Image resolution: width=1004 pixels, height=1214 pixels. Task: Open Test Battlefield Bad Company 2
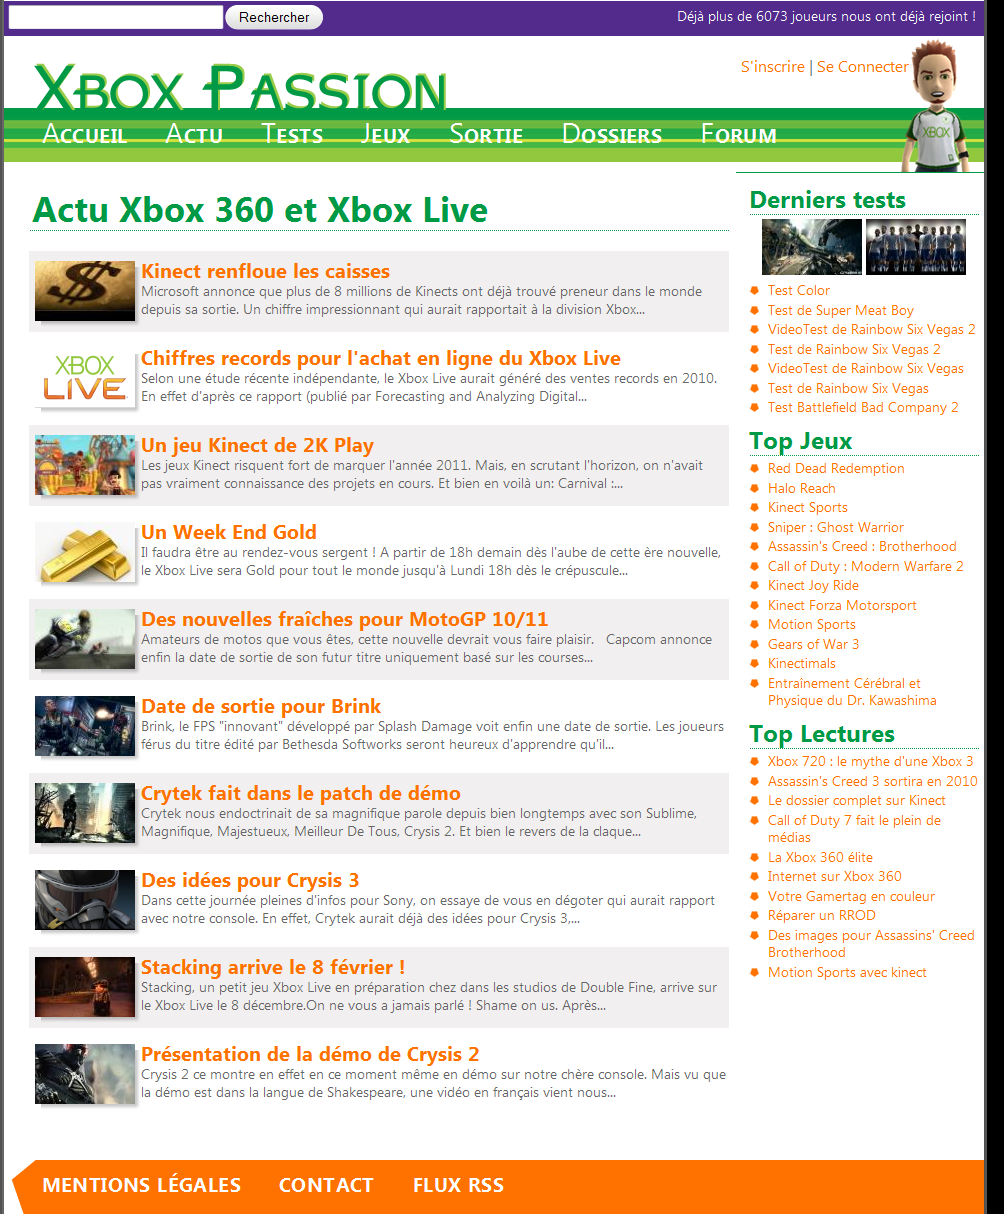[863, 407]
